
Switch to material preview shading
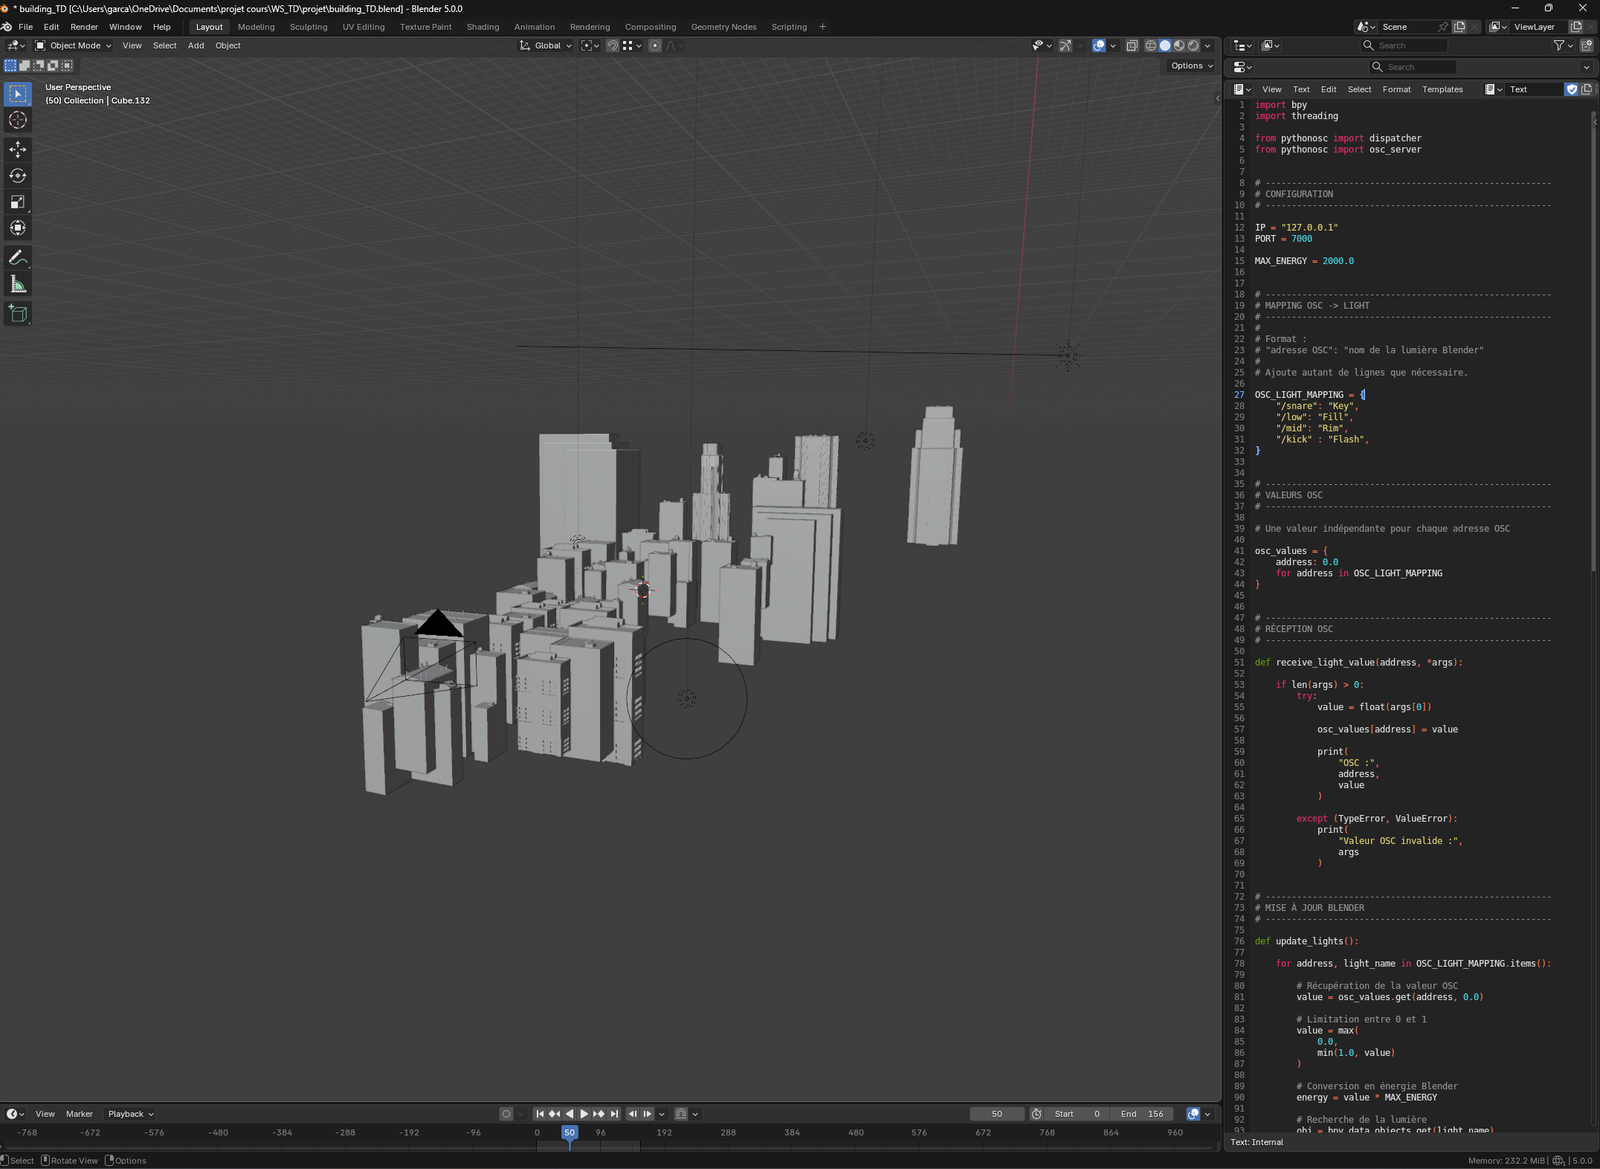point(1179,45)
